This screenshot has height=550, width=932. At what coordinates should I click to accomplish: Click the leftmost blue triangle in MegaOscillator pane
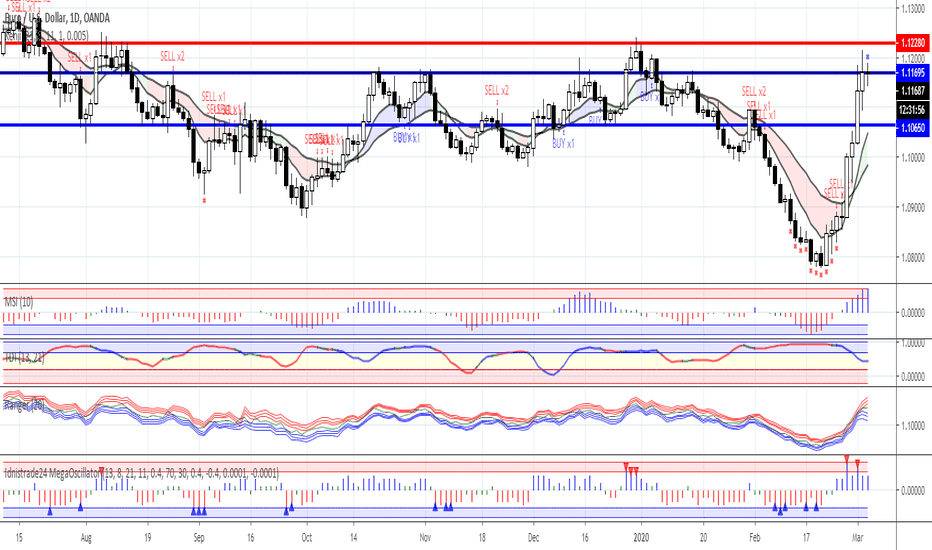pyautogui.click(x=50, y=511)
